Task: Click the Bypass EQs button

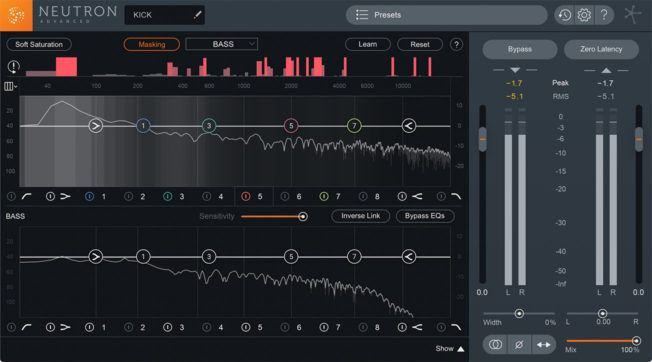Action: click(425, 216)
